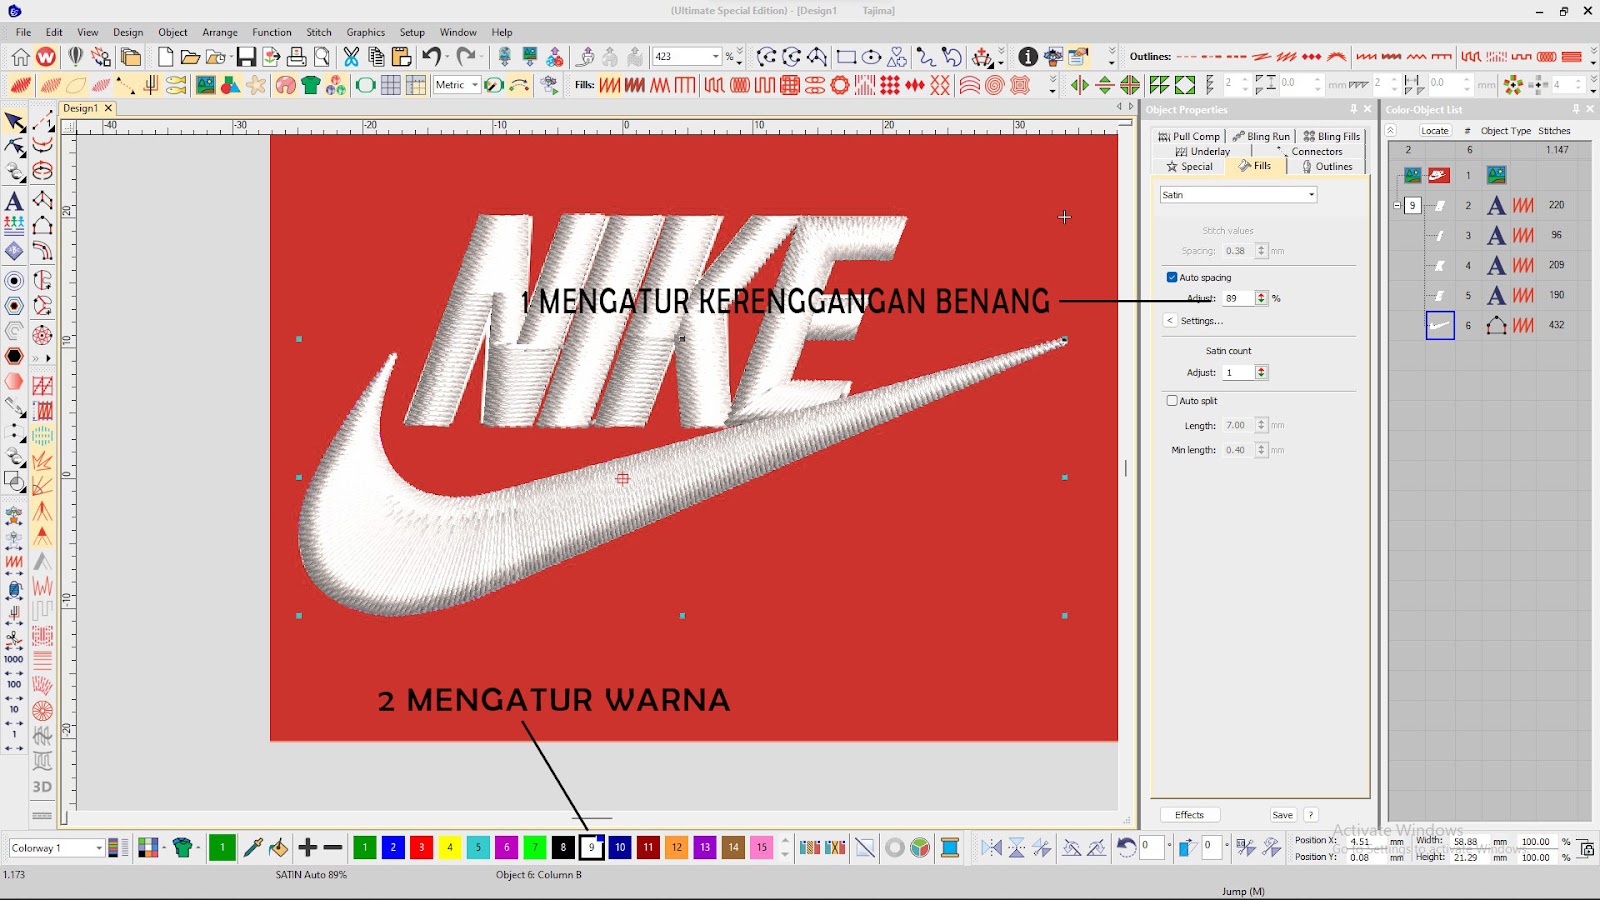Viewport: 1600px width, 900px height.
Task: Save the design using the floppy disk icon
Action: point(246,57)
